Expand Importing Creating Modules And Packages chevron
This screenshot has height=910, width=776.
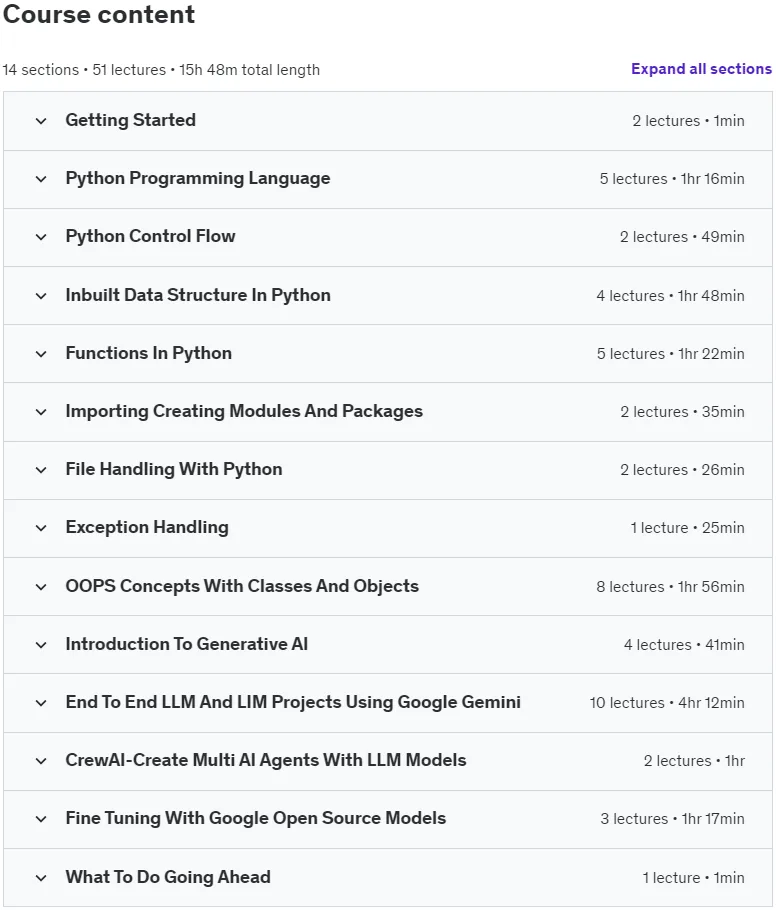(x=41, y=412)
